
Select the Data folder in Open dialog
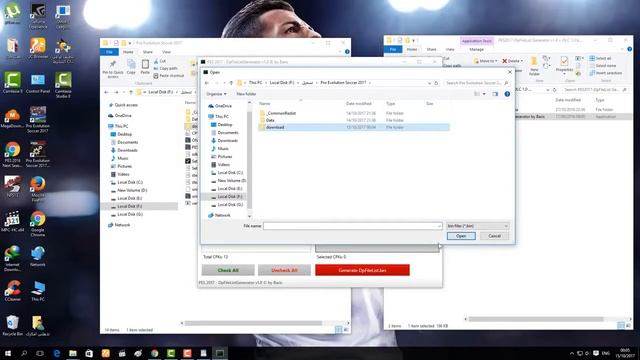click(270, 120)
